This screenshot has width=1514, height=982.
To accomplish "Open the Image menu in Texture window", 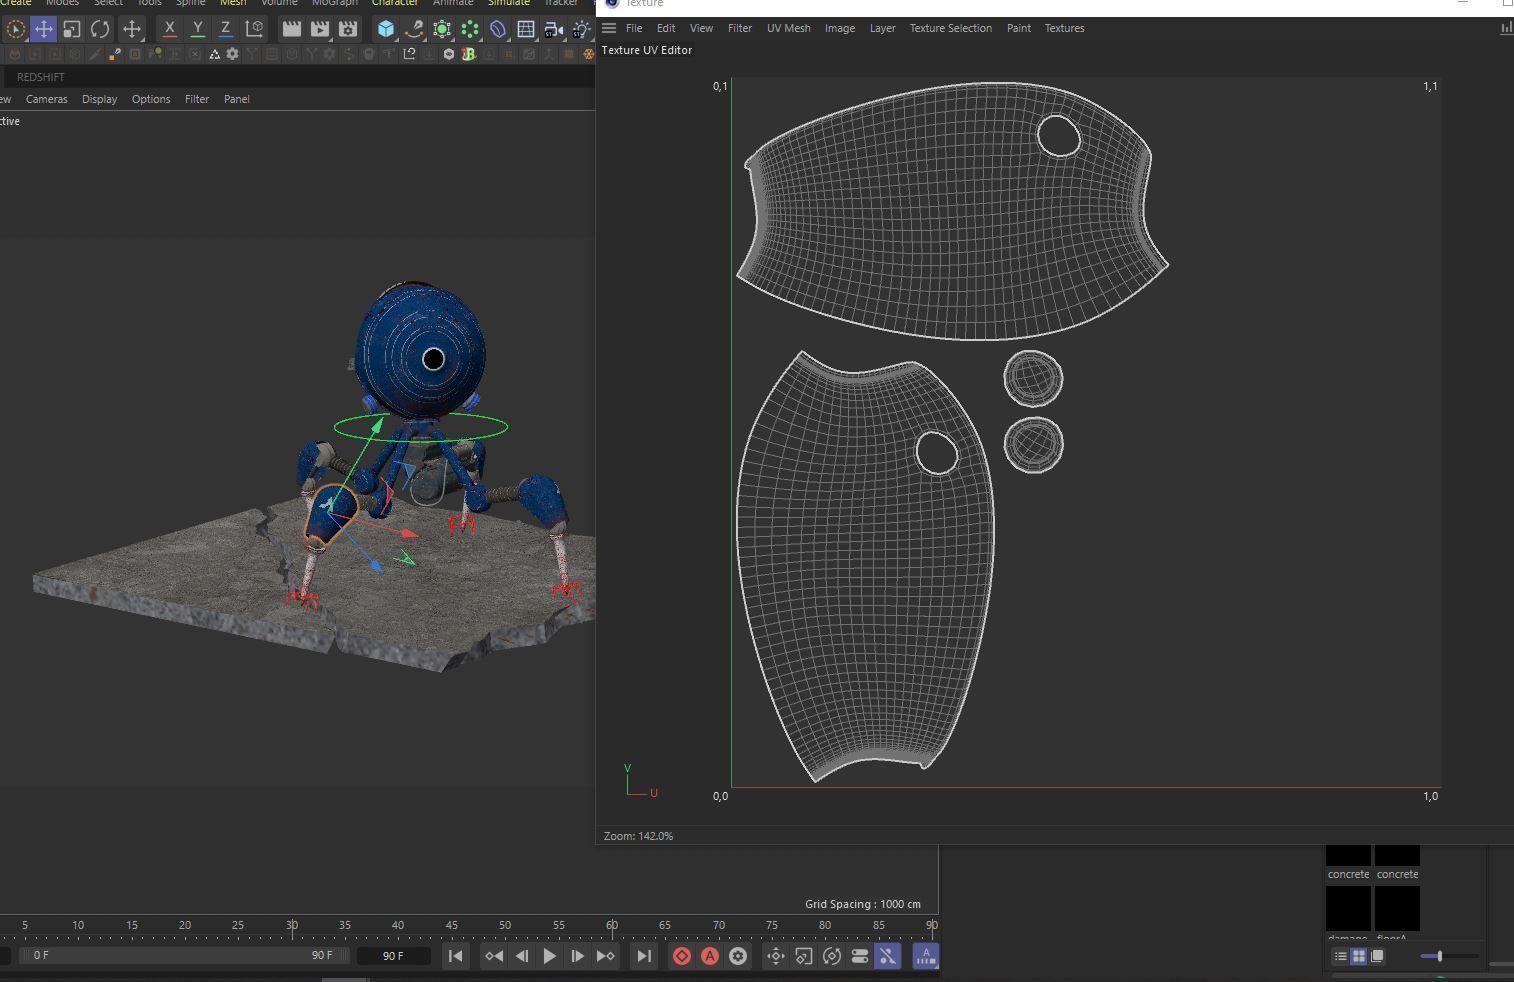I will (840, 28).
